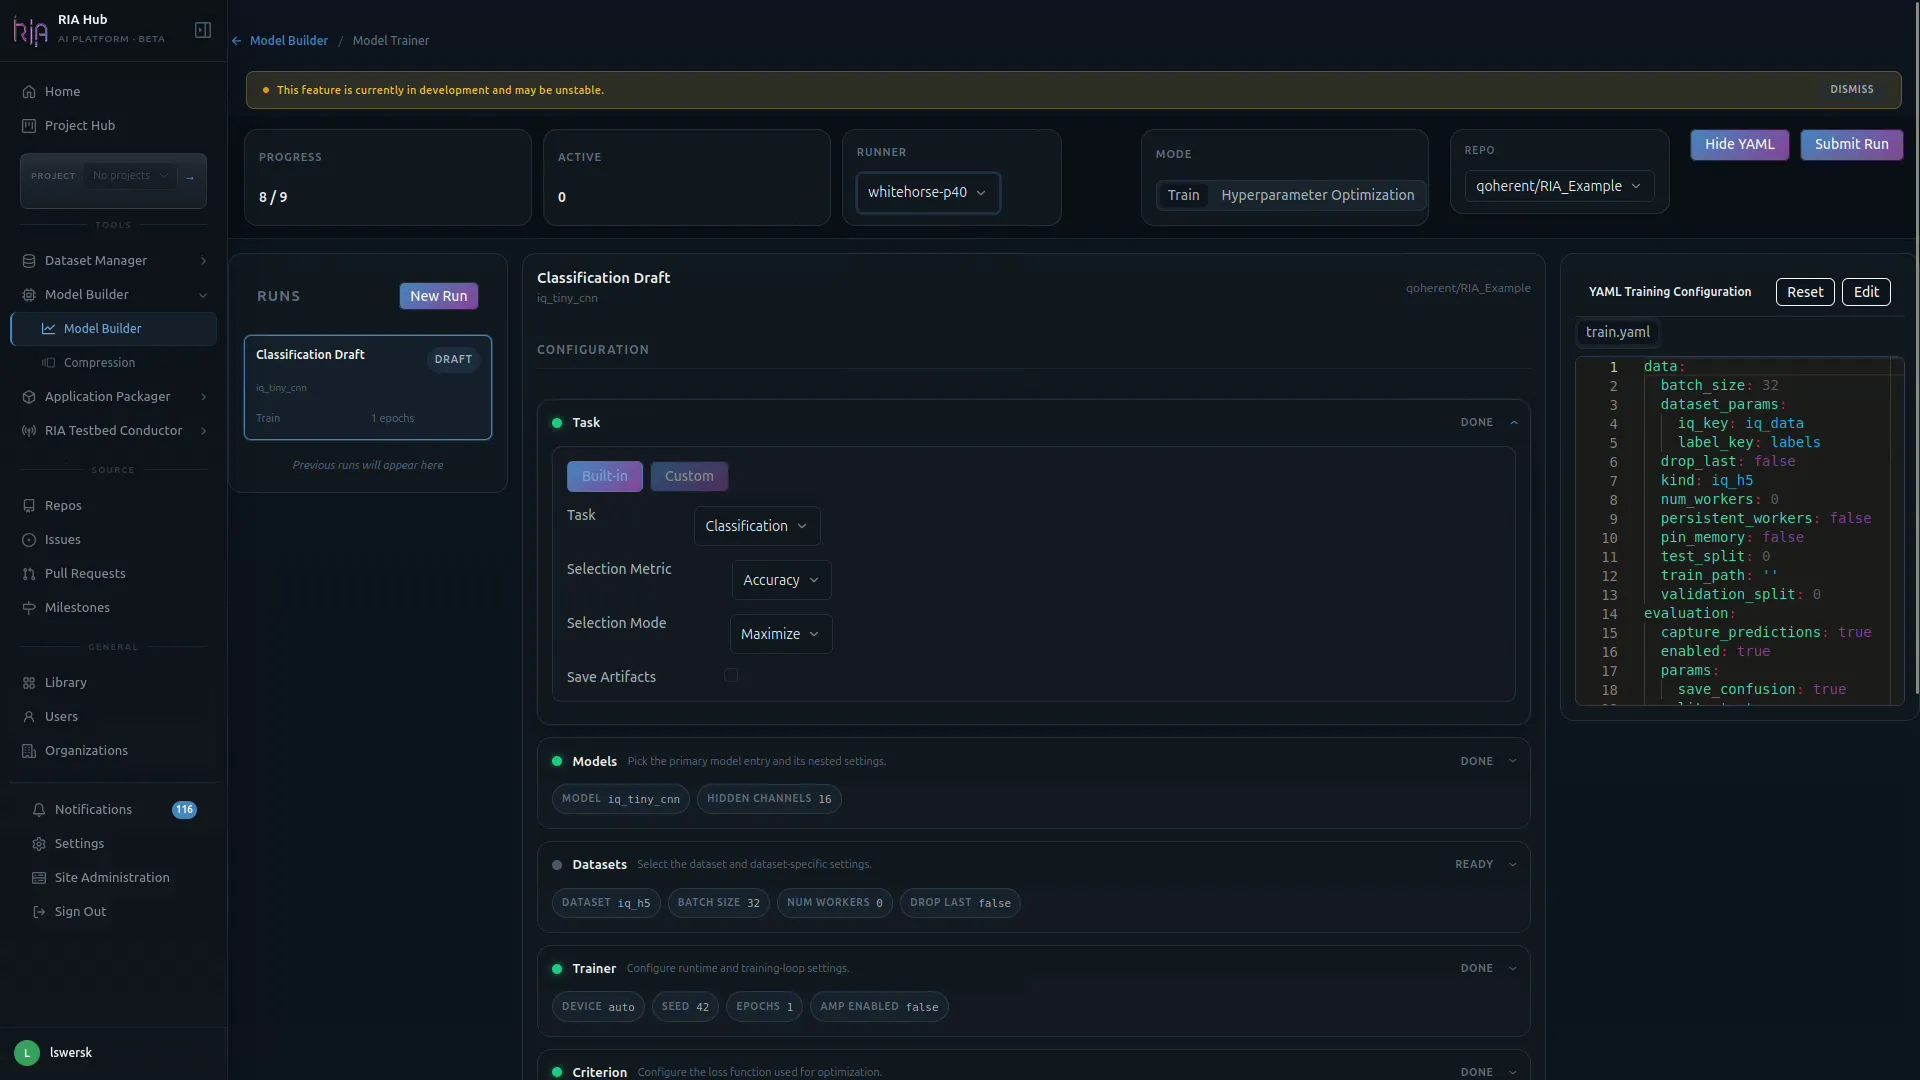Viewport: 1920px width, 1080px height.
Task: Click the Pull Requests branch icon
Action: [29, 574]
